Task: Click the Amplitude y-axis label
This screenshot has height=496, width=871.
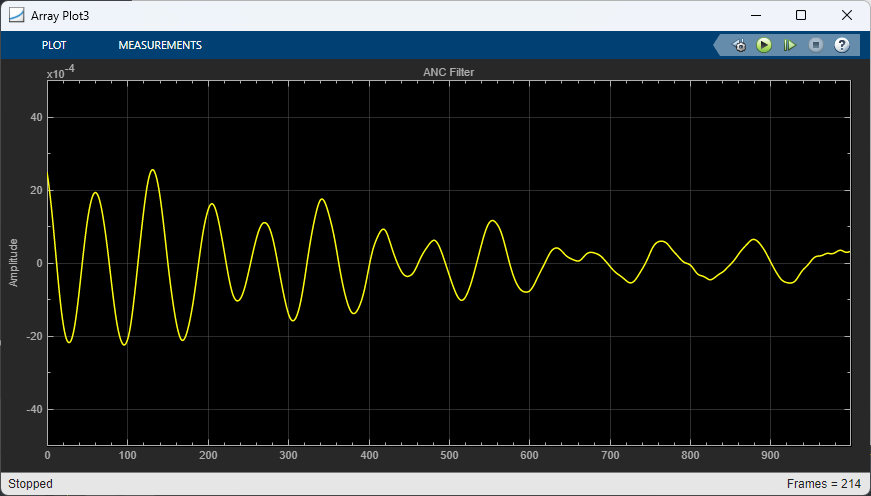Action: (13, 263)
